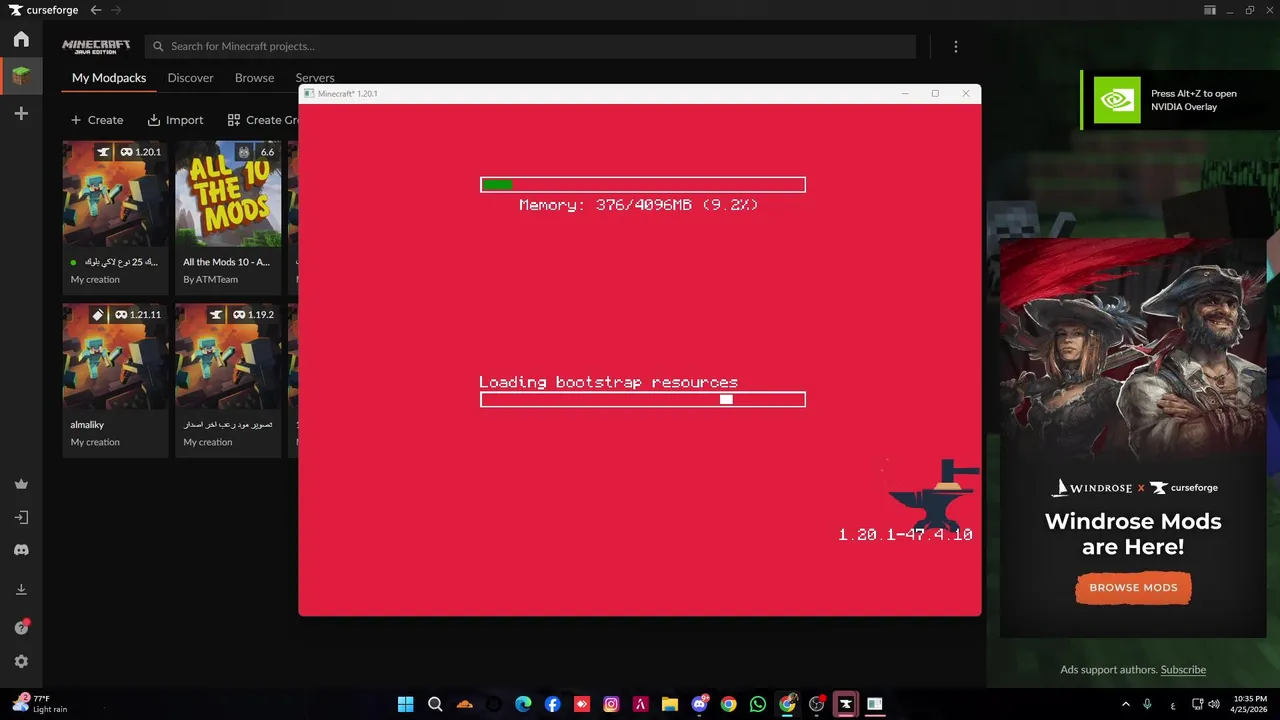Open Instagram from the taskbar
Viewport: 1280px width, 720px height.
[x=611, y=704]
